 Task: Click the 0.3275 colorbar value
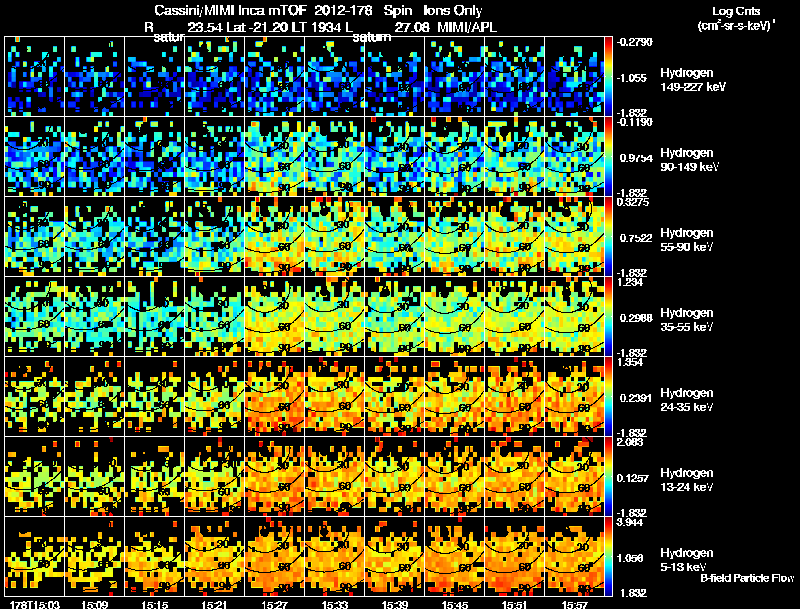tap(633, 202)
